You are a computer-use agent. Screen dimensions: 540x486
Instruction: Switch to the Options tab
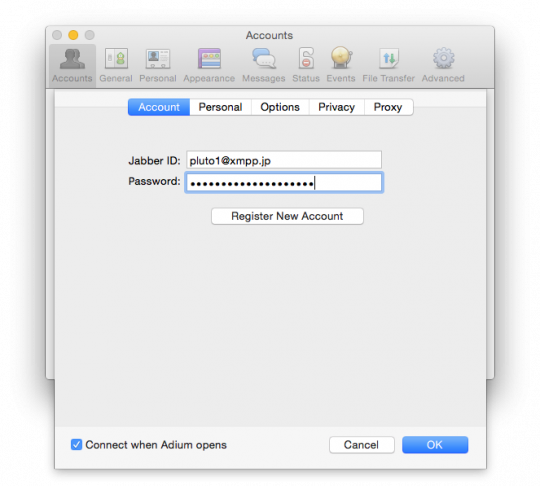(x=280, y=107)
